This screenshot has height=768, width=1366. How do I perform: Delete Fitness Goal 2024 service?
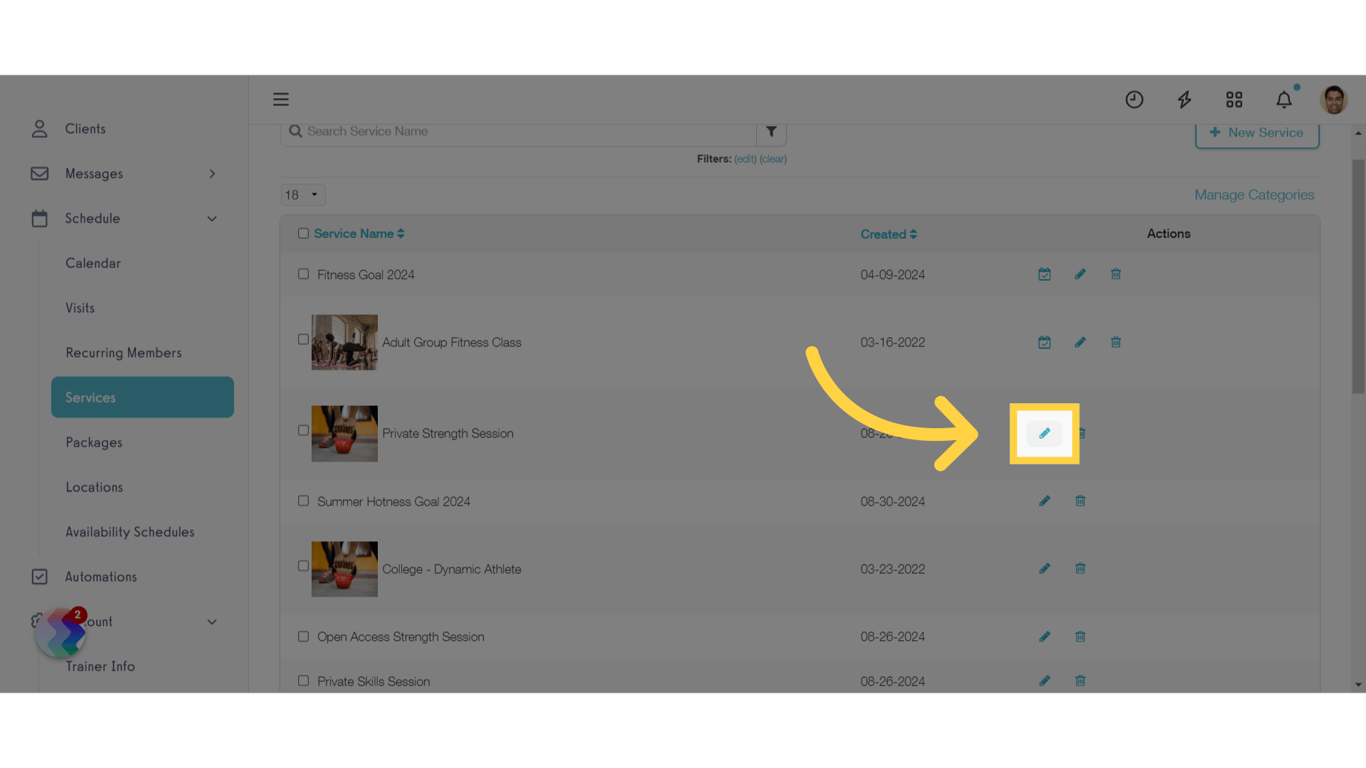(1116, 274)
